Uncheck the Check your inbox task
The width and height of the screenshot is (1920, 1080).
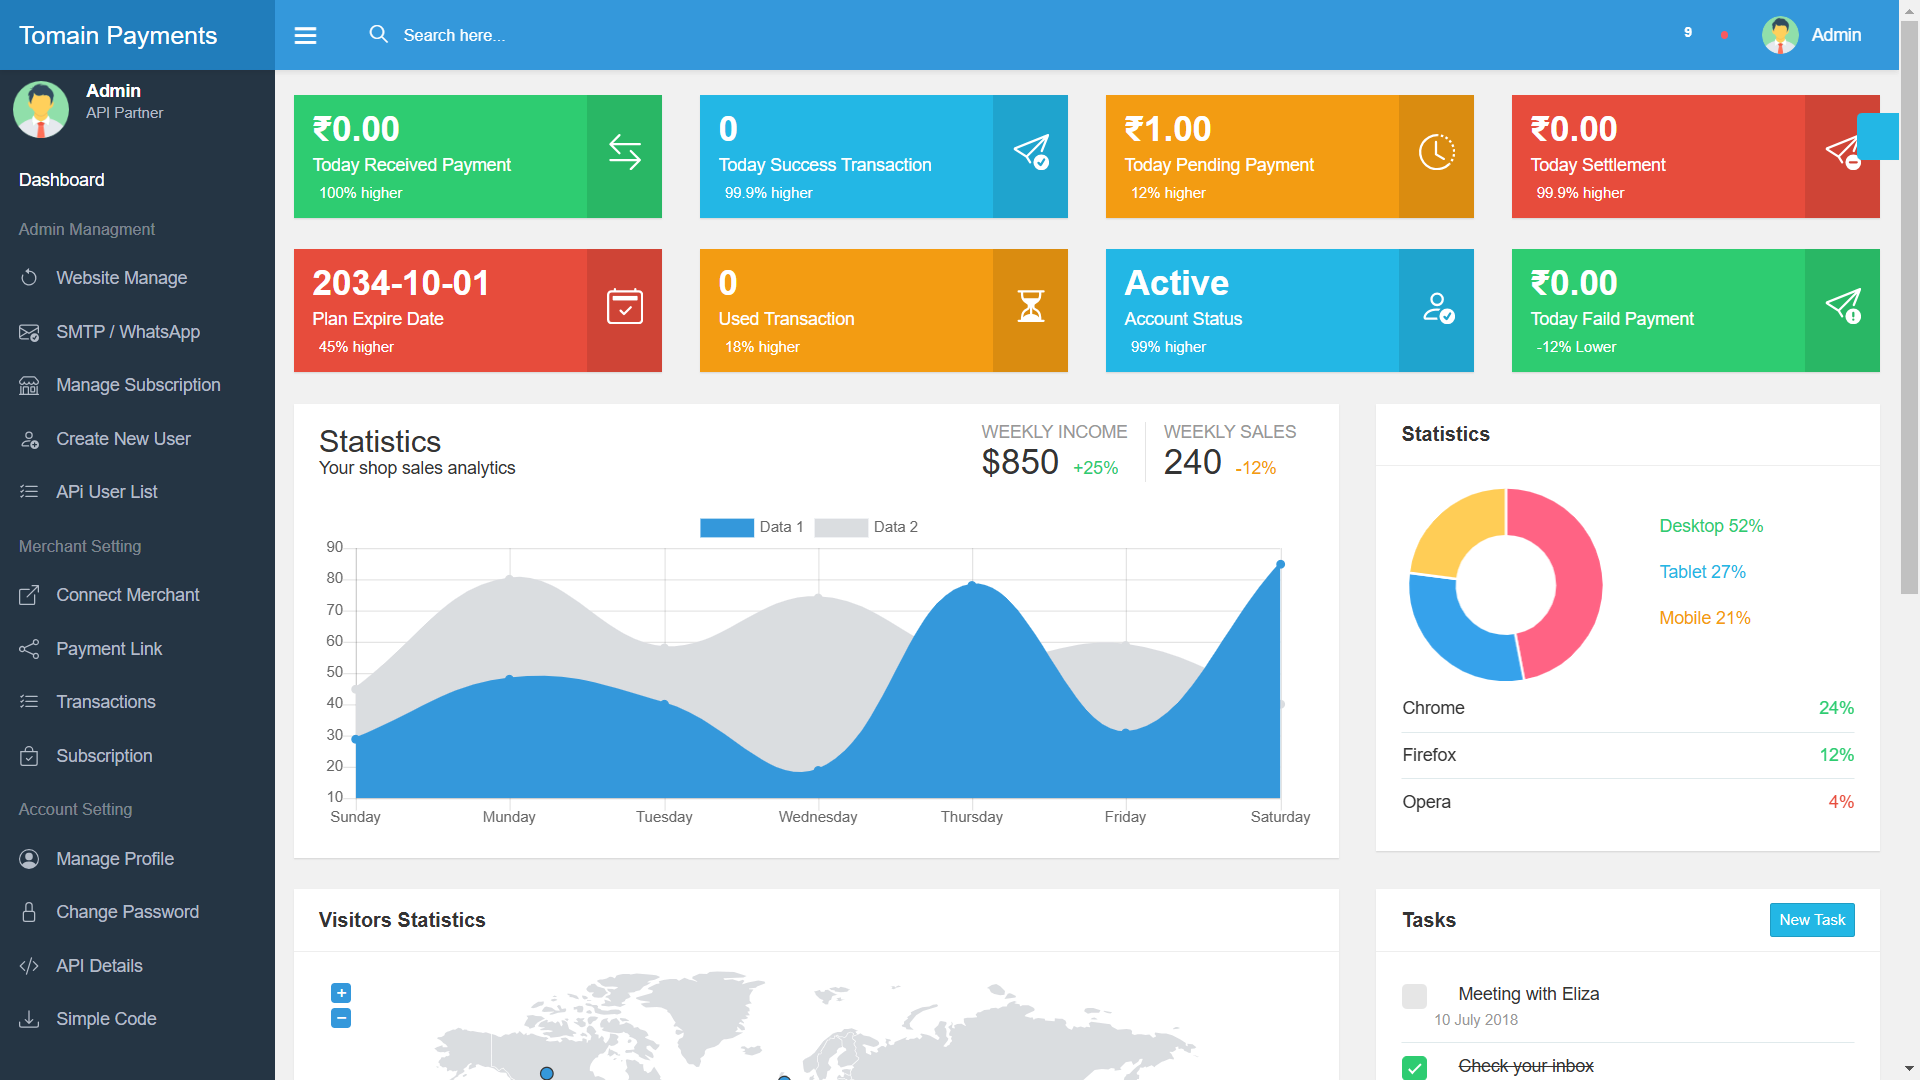coord(1414,1067)
